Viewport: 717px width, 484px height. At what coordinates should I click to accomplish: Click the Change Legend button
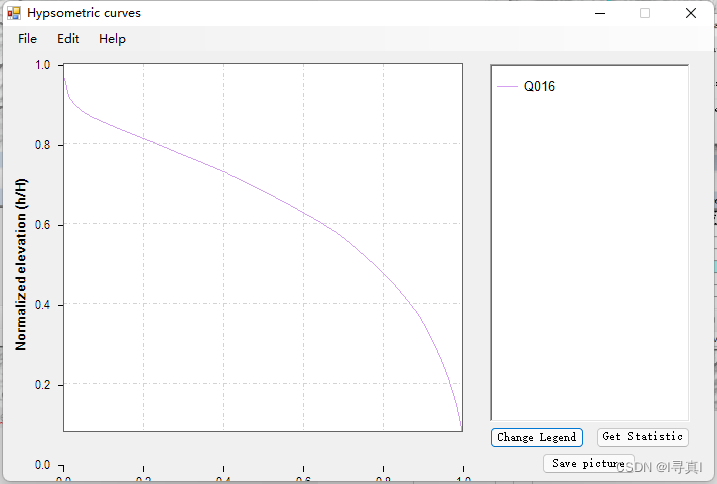tap(536, 437)
